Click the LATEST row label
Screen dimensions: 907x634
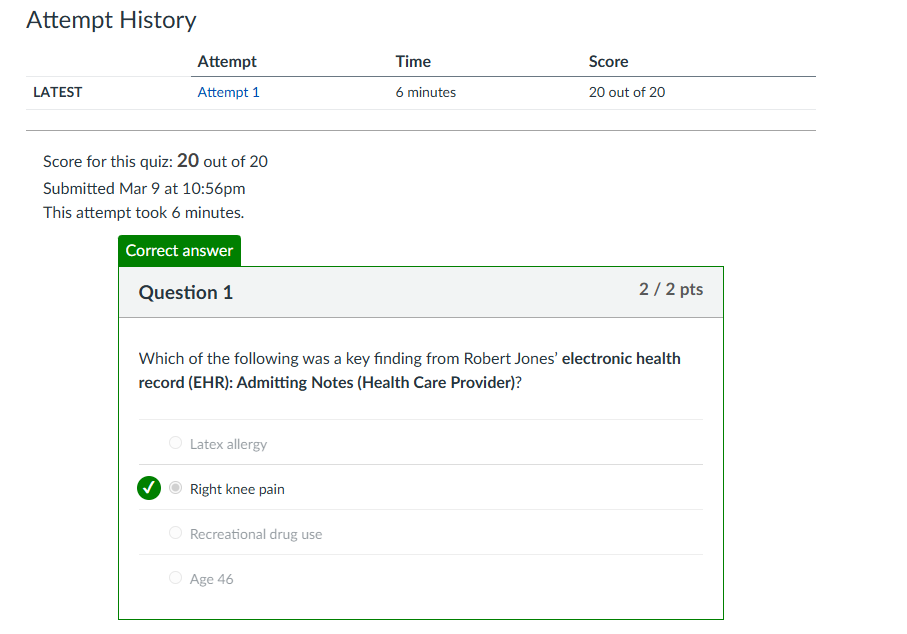click(x=58, y=92)
